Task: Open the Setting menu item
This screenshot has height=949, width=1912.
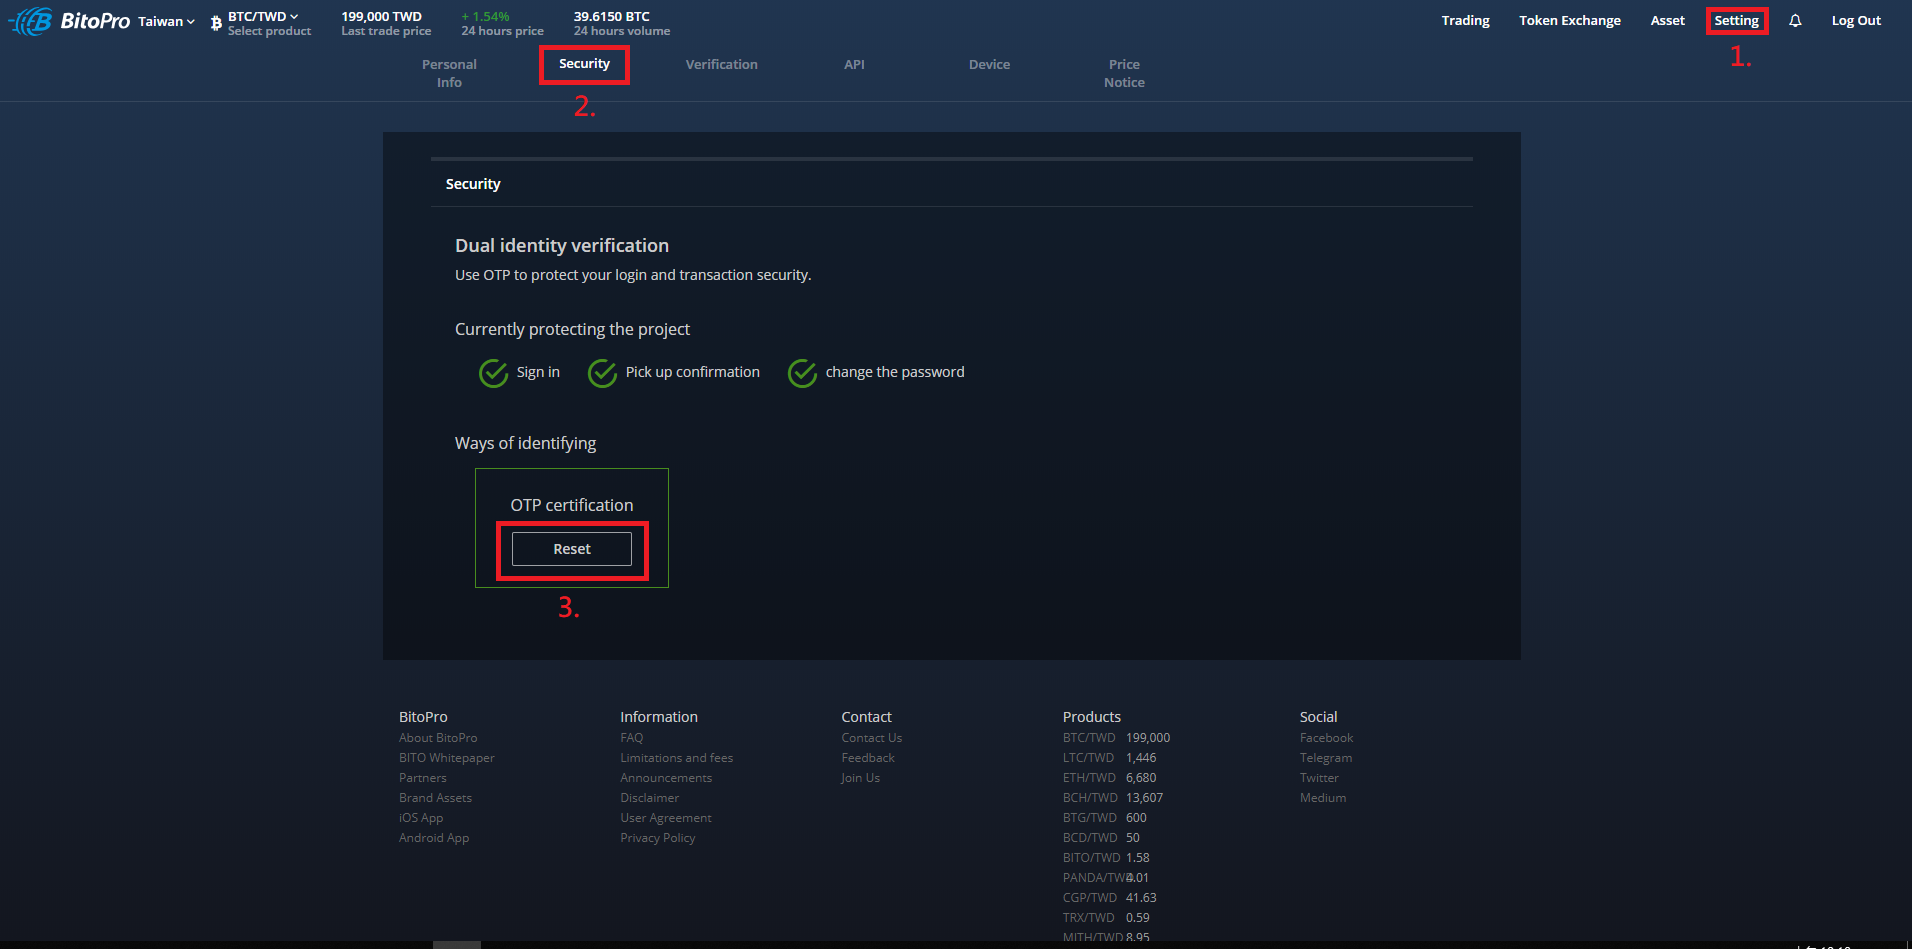Action: [1736, 21]
